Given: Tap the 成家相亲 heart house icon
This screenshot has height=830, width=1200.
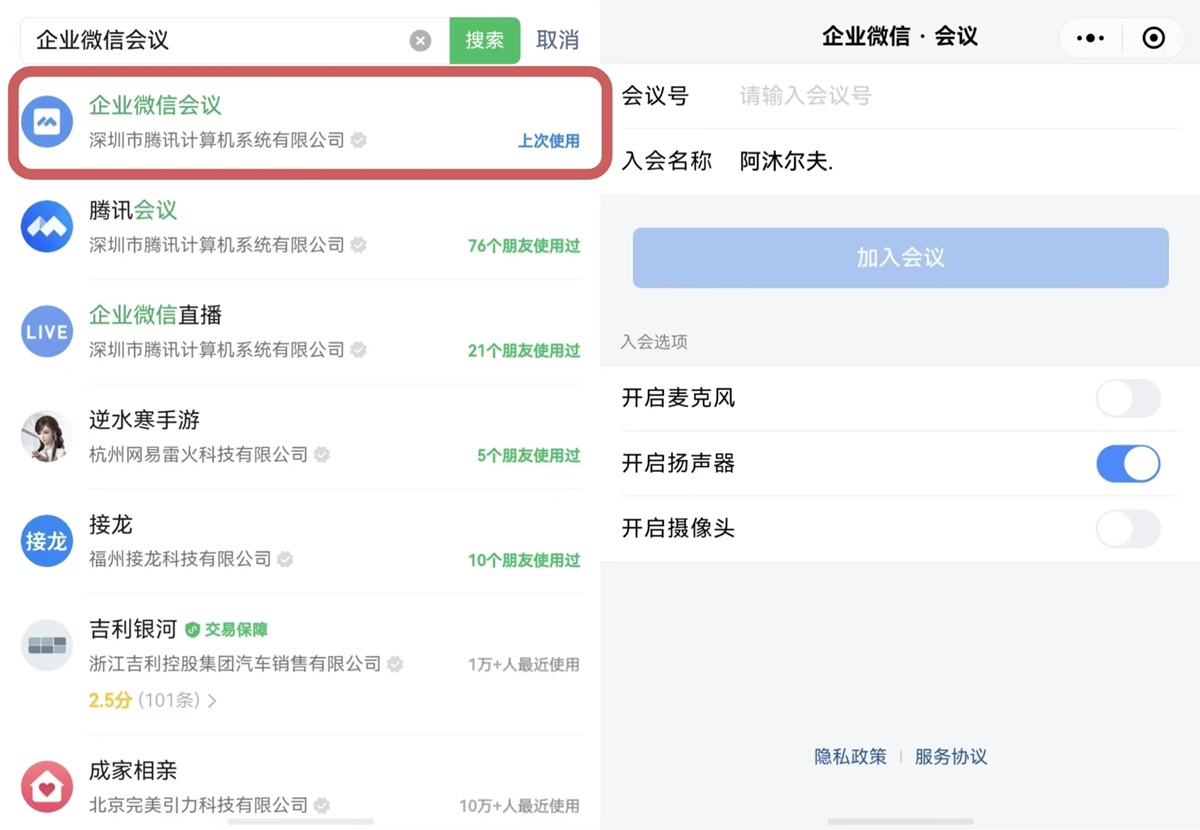Looking at the screenshot, I should (47, 787).
